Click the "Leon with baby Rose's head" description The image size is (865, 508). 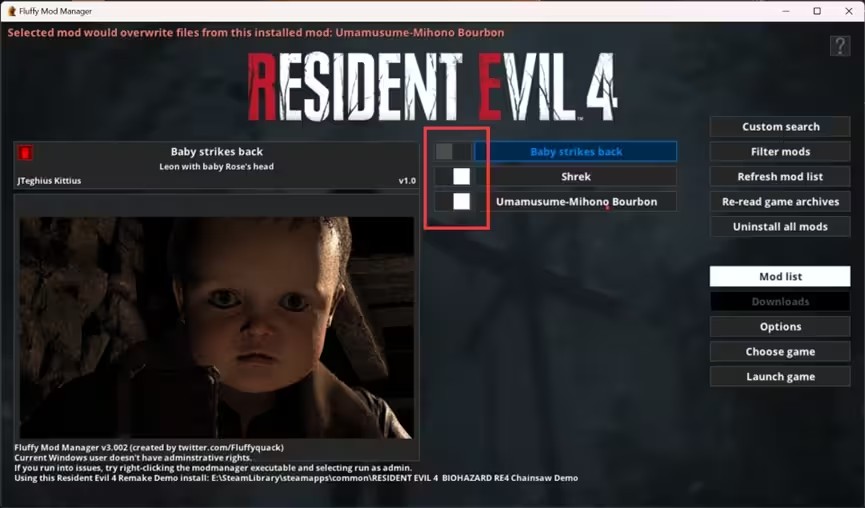coord(216,167)
